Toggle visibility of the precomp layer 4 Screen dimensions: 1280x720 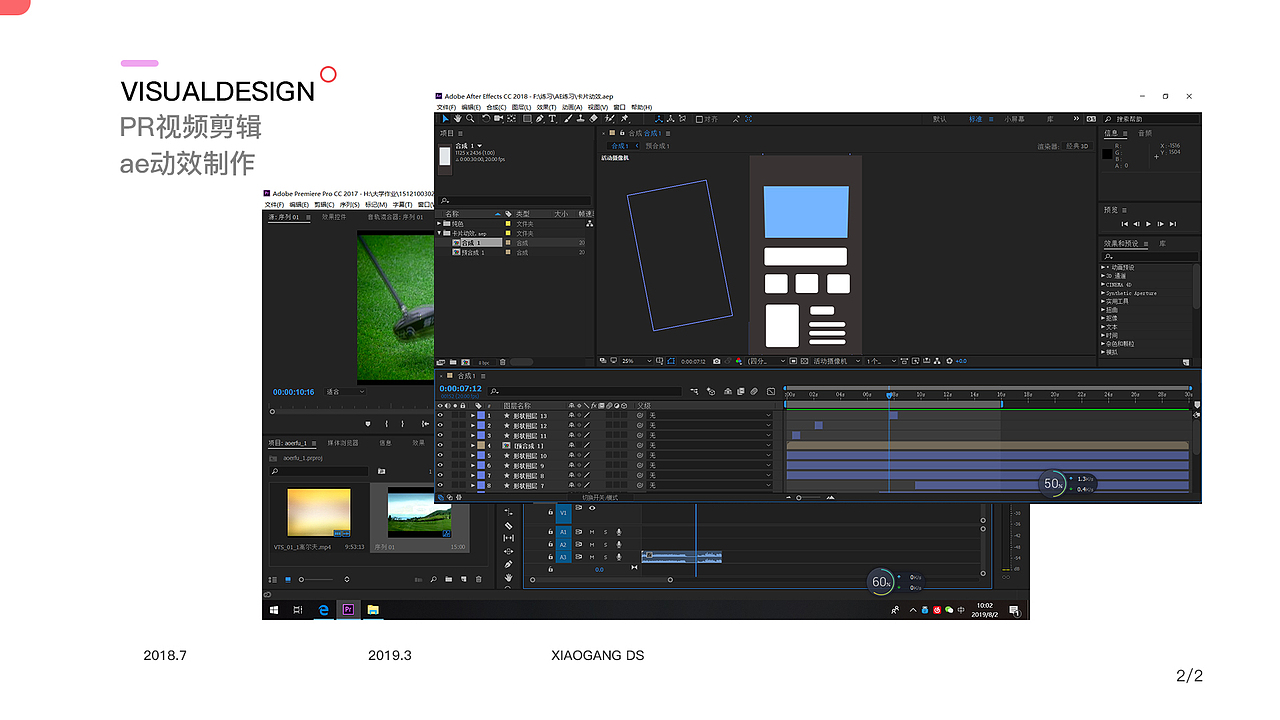pyautogui.click(x=440, y=446)
